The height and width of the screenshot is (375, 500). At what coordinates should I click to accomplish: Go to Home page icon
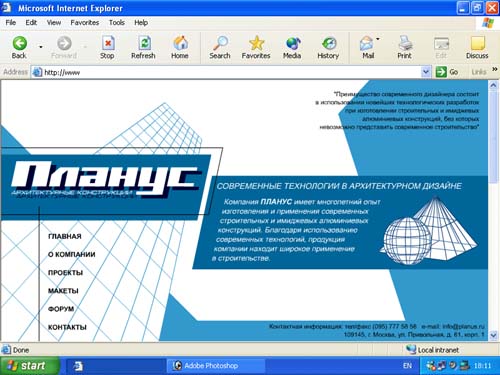point(180,43)
